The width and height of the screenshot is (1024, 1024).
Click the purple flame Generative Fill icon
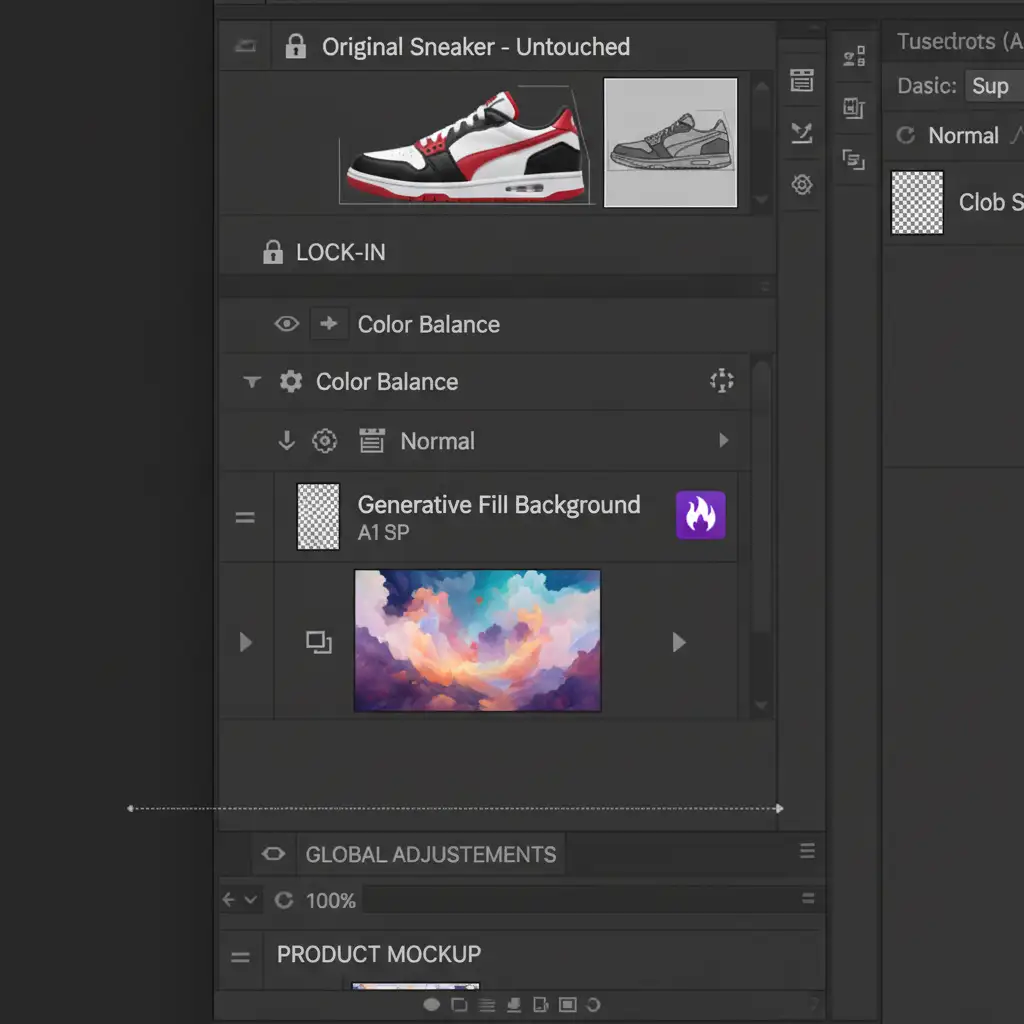tap(700, 516)
